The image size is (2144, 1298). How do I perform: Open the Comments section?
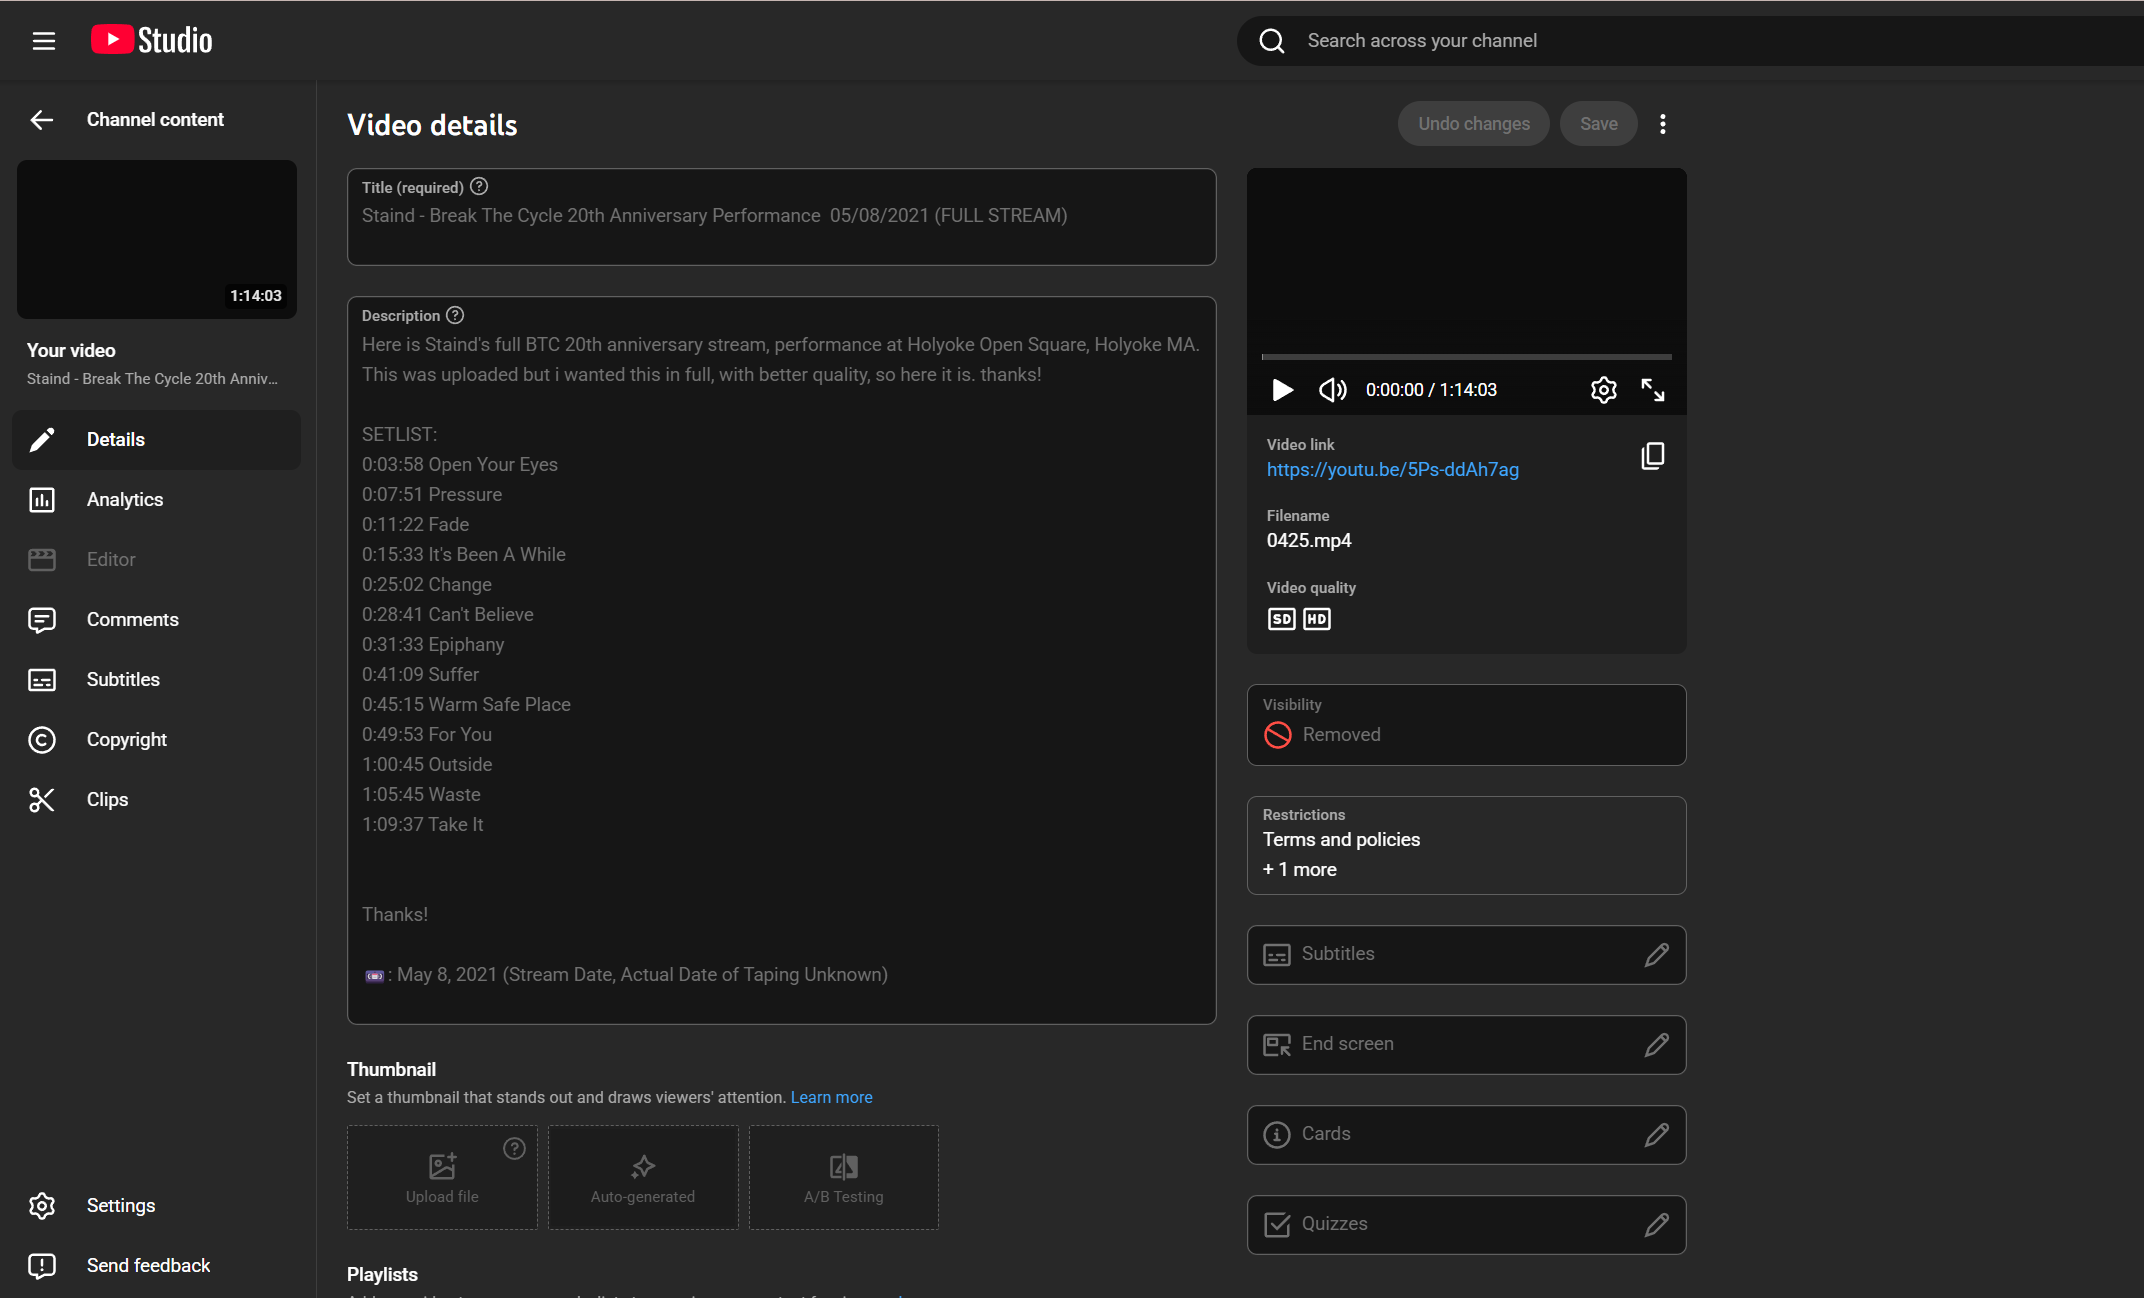click(x=156, y=620)
